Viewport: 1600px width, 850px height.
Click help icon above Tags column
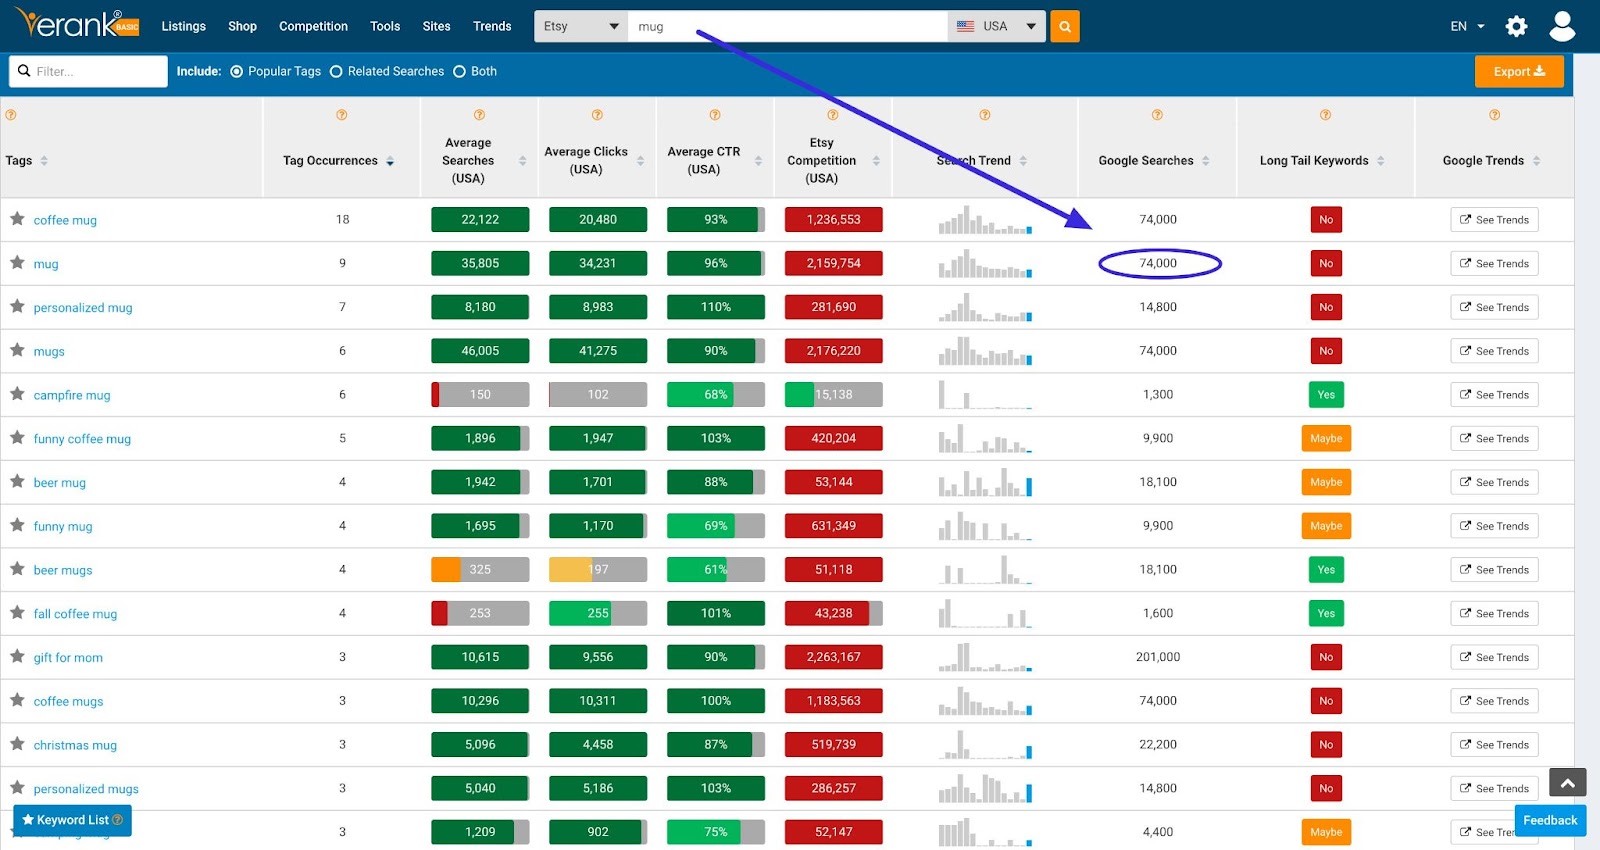point(11,115)
